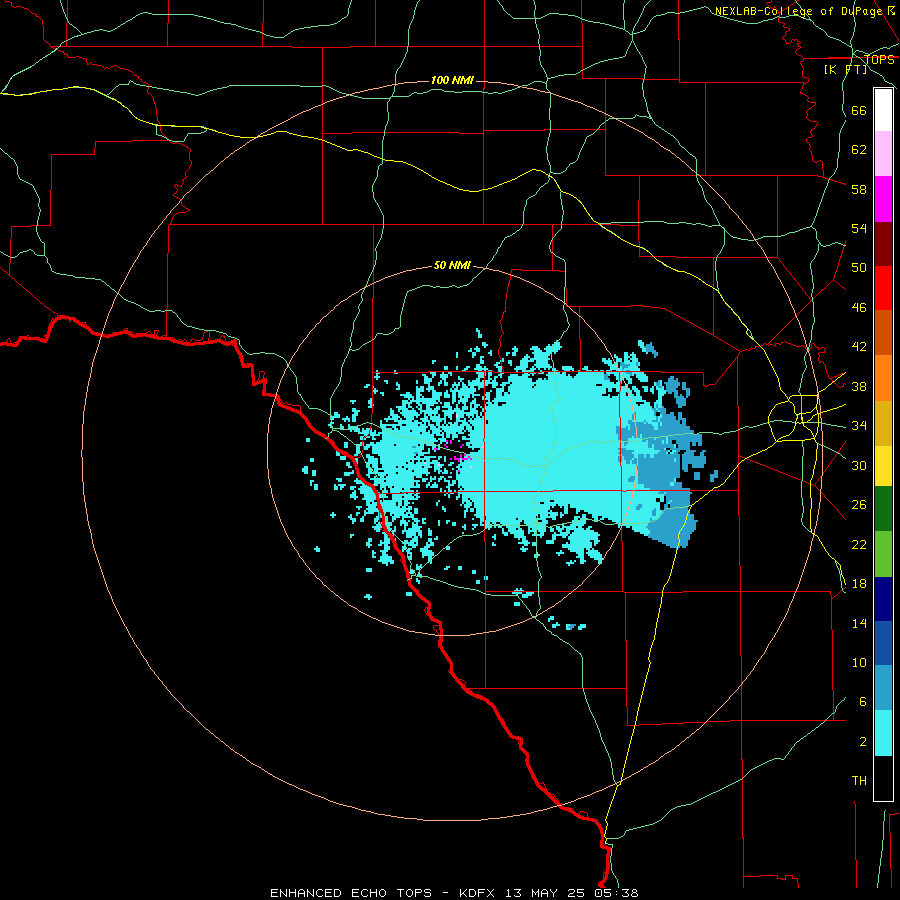The height and width of the screenshot is (900, 900).
Task: Click the mustard gold legend swatch
Action: (x=883, y=423)
